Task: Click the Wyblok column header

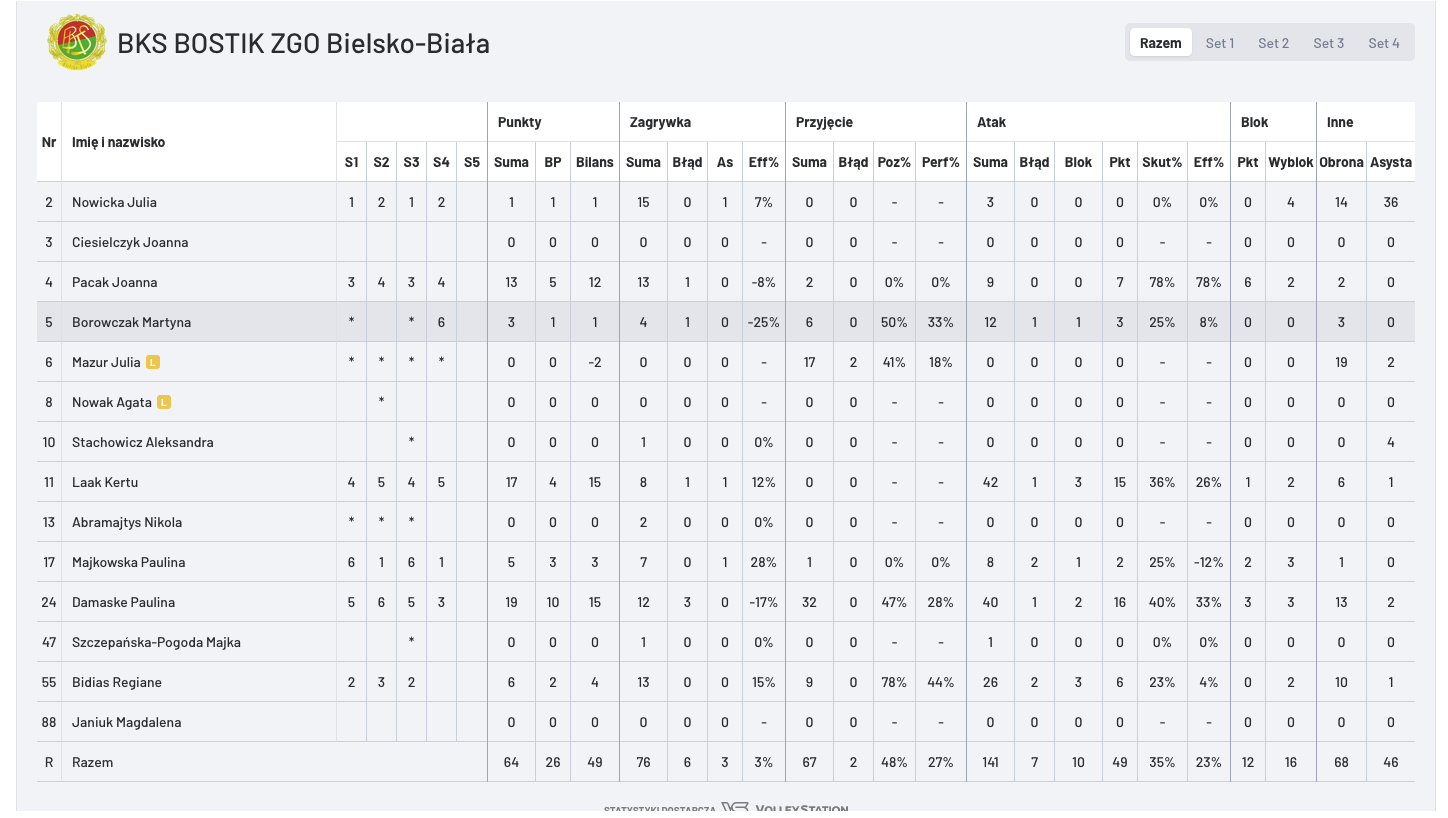Action: click(1290, 162)
